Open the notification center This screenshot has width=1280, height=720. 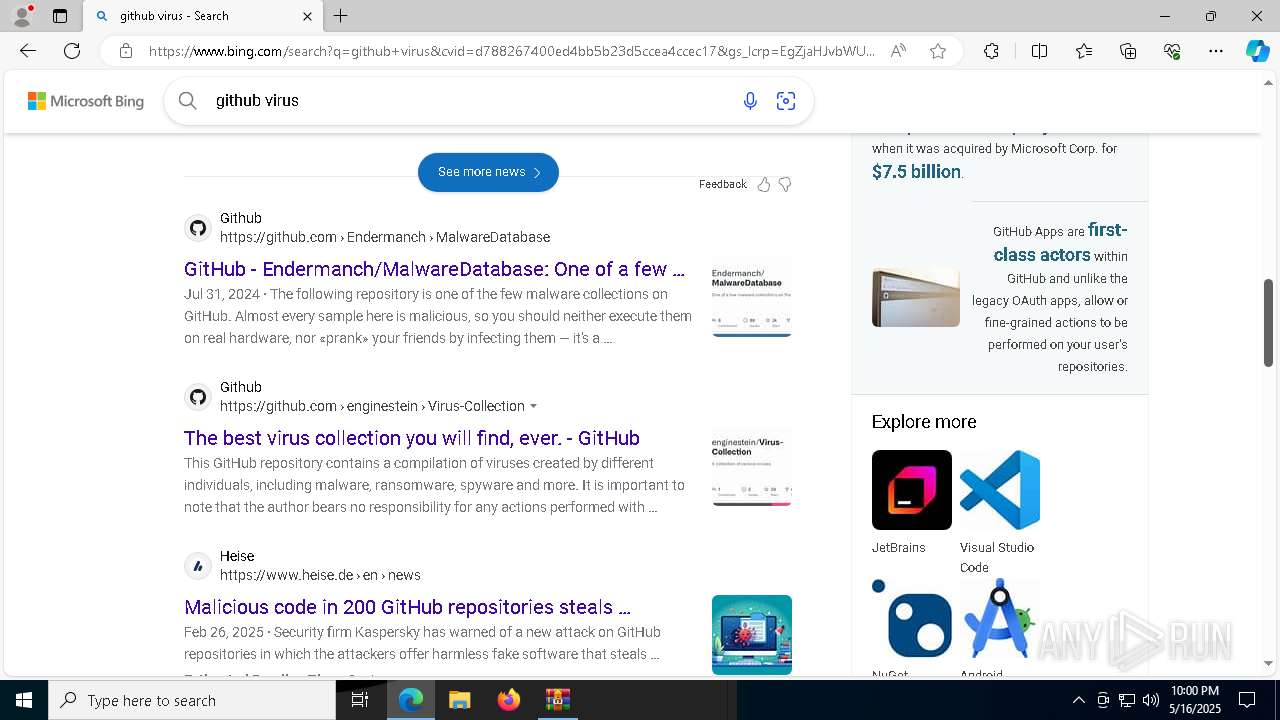point(1247,700)
